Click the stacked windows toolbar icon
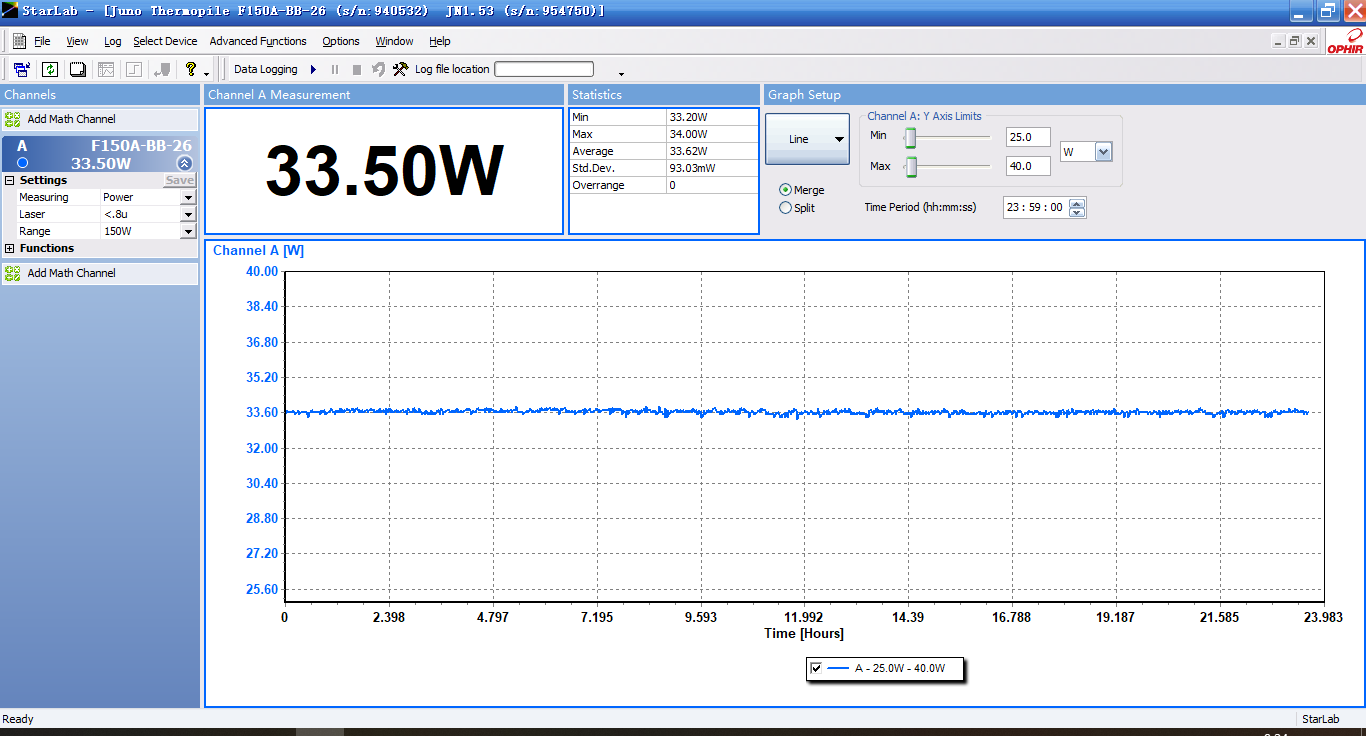1366x736 pixels. (77, 69)
